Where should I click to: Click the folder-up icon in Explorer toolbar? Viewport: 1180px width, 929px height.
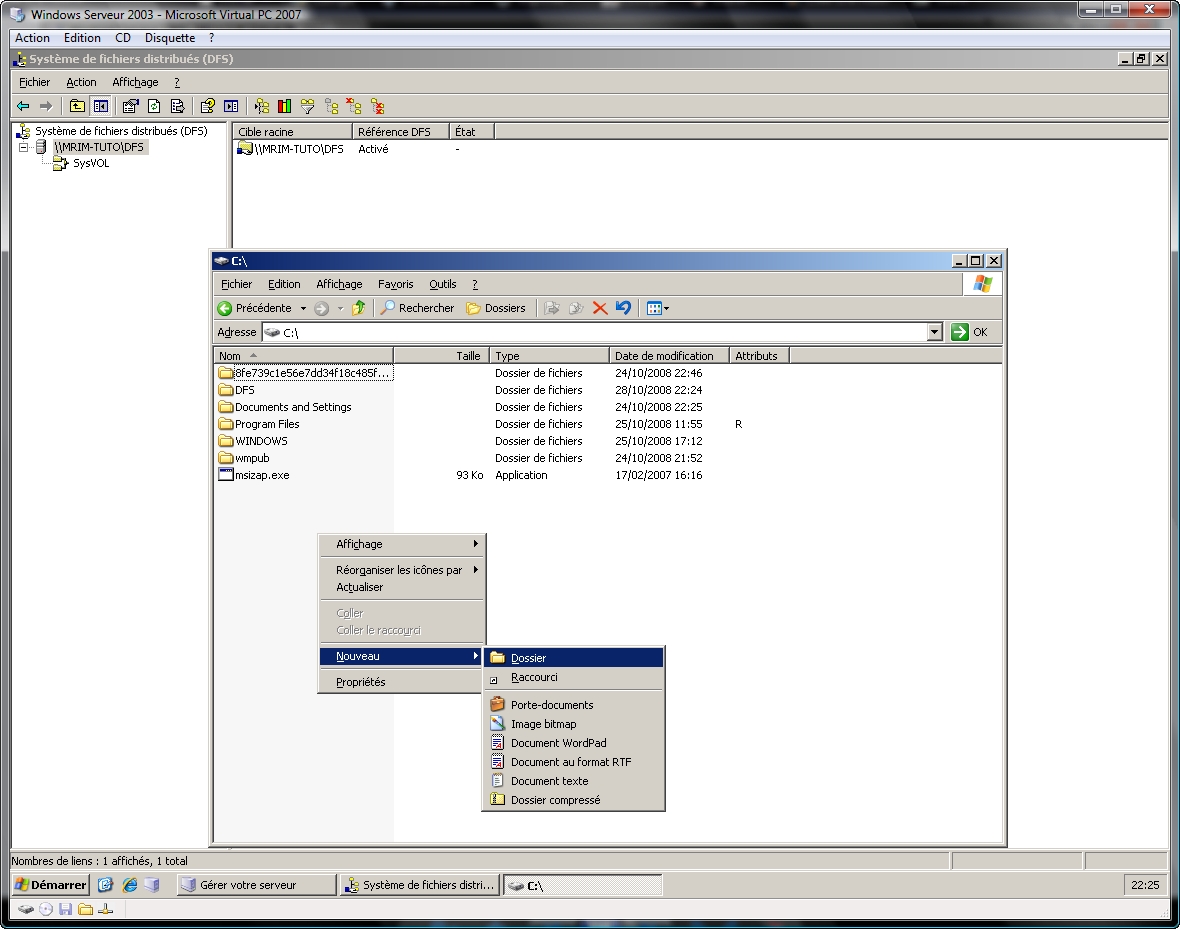coord(359,308)
